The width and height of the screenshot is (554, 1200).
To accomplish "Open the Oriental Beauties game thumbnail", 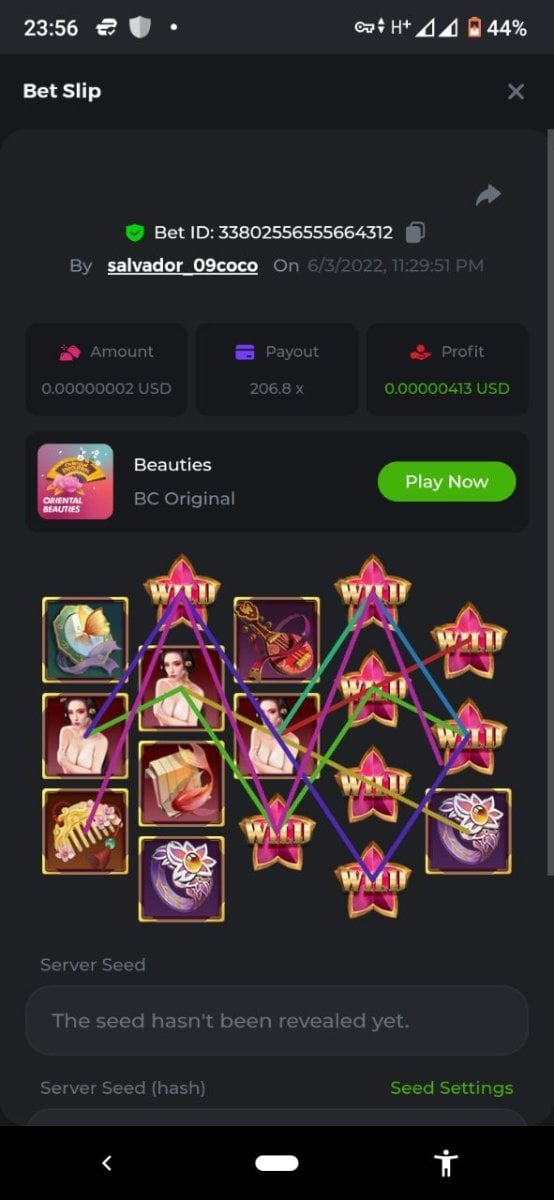I will [x=75, y=481].
